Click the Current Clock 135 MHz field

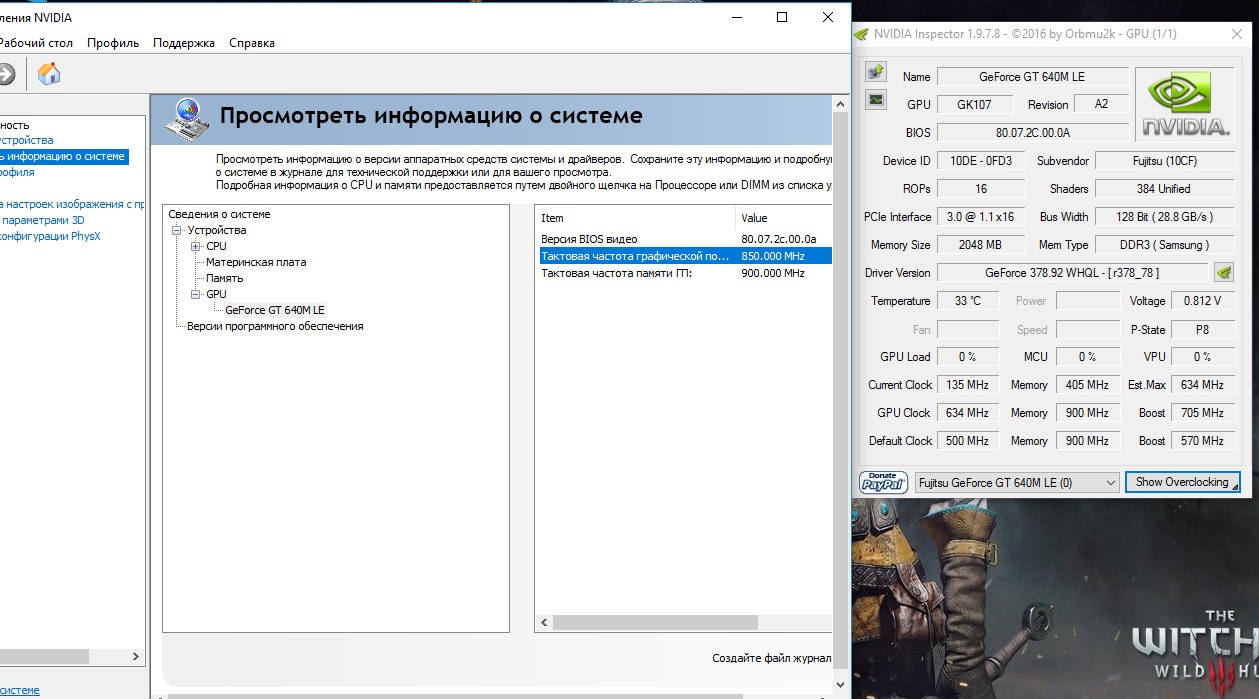pyautogui.click(x=968, y=385)
